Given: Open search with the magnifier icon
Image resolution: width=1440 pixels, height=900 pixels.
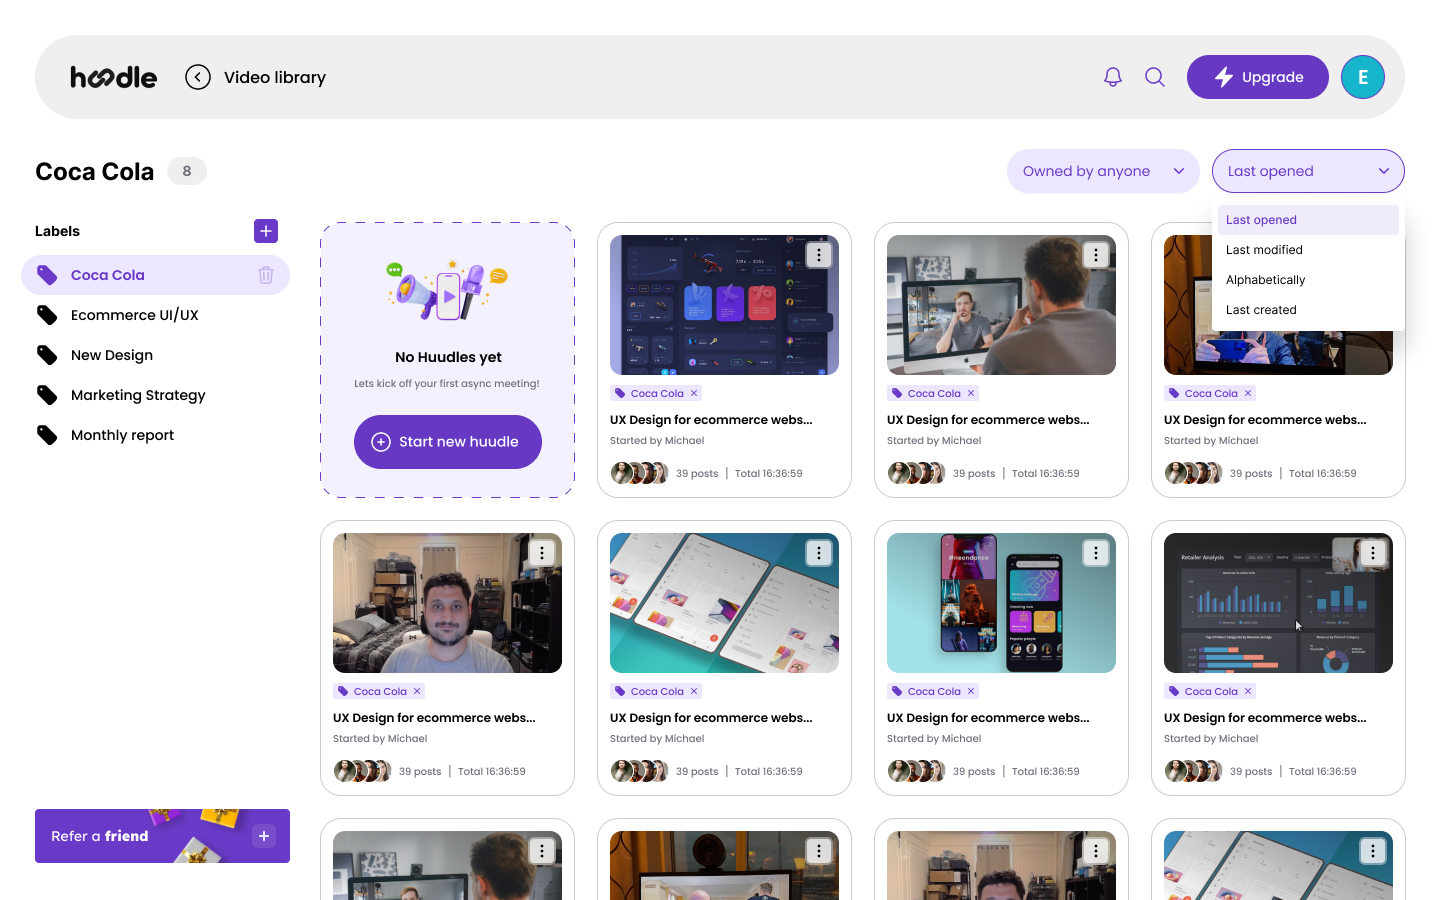Looking at the screenshot, I should pos(1155,77).
